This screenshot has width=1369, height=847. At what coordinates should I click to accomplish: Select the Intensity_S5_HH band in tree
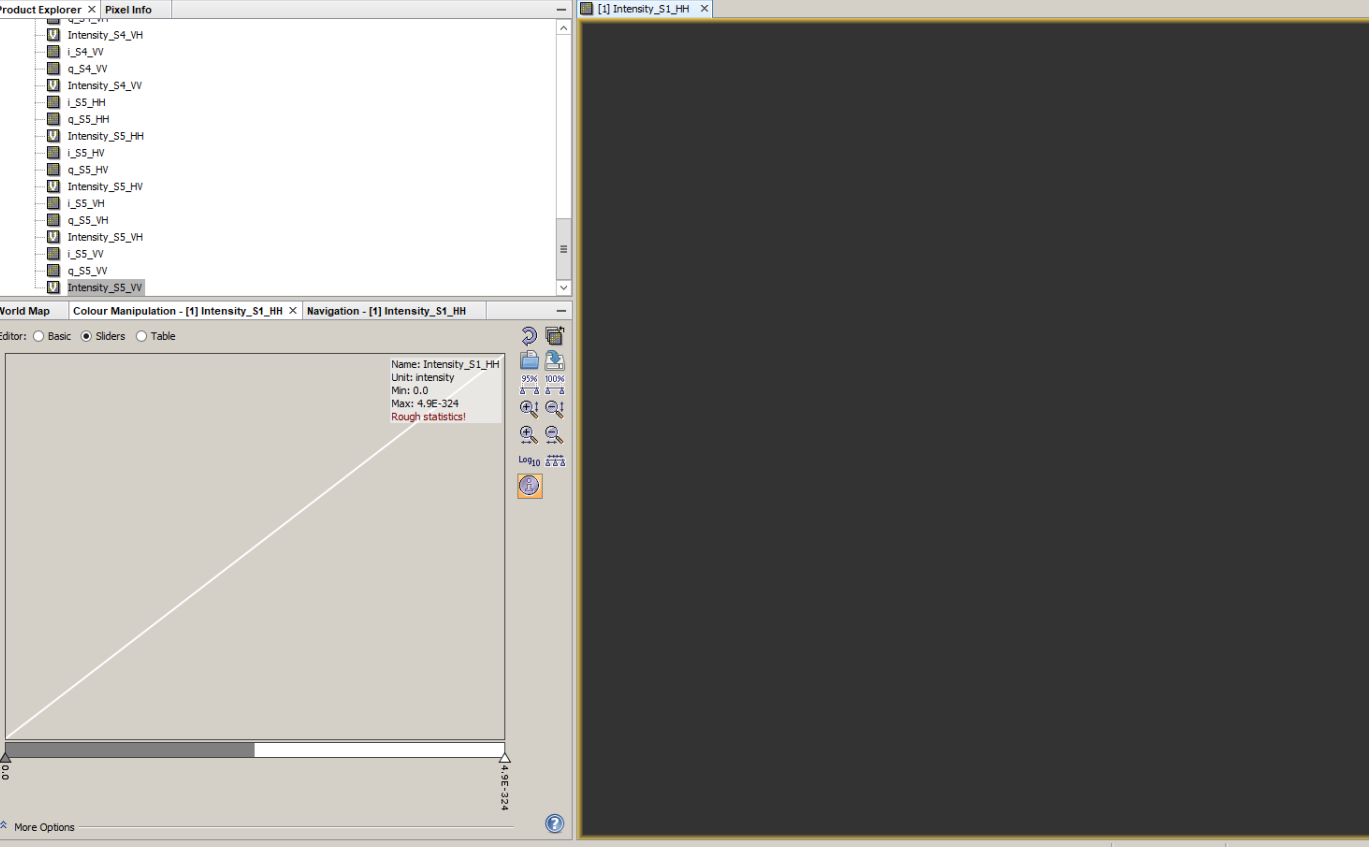coord(105,136)
